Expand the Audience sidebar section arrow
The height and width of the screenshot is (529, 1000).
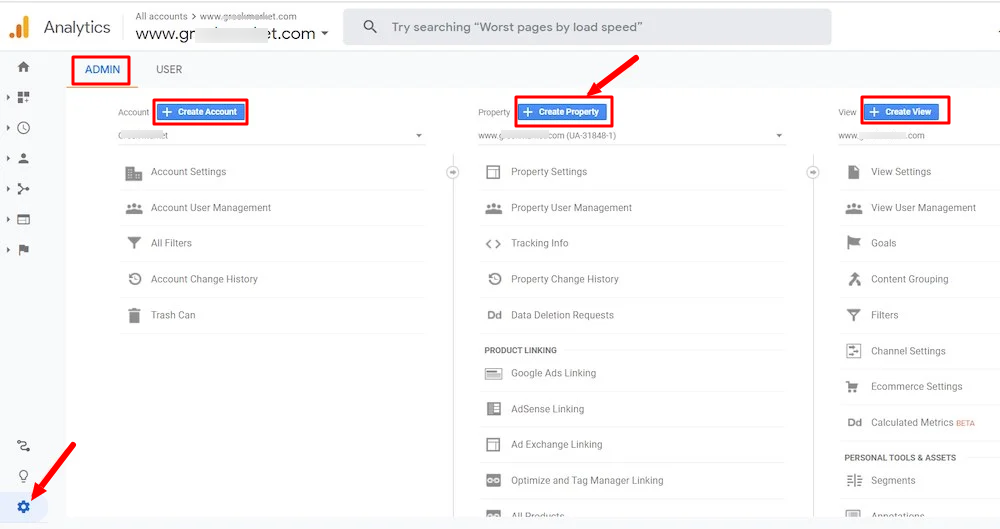(x=8, y=158)
